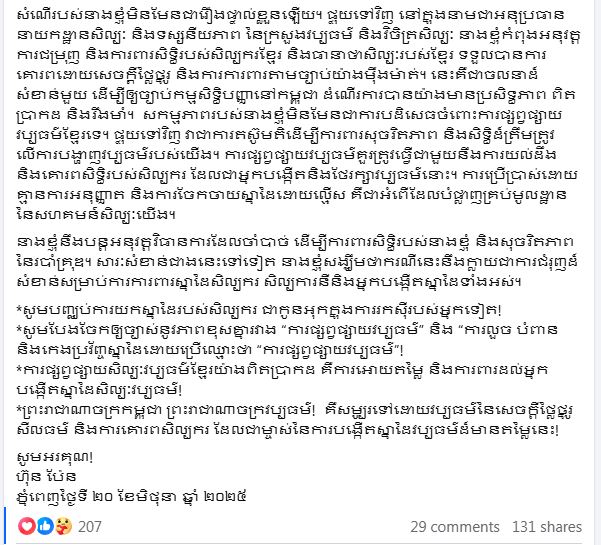Click the bullet line starting *សូមបញ្ឈប់
Screen dimensions: 601x545
pyautogui.click(x=259, y=310)
